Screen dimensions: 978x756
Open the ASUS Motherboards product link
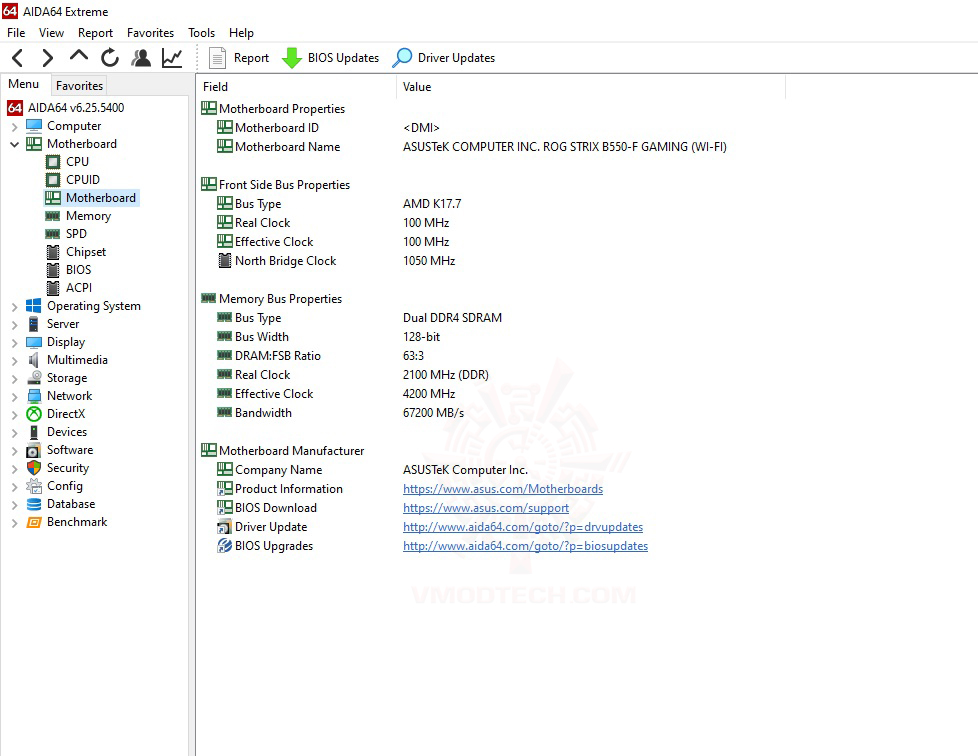pyautogui.click(x=503, y=489)
